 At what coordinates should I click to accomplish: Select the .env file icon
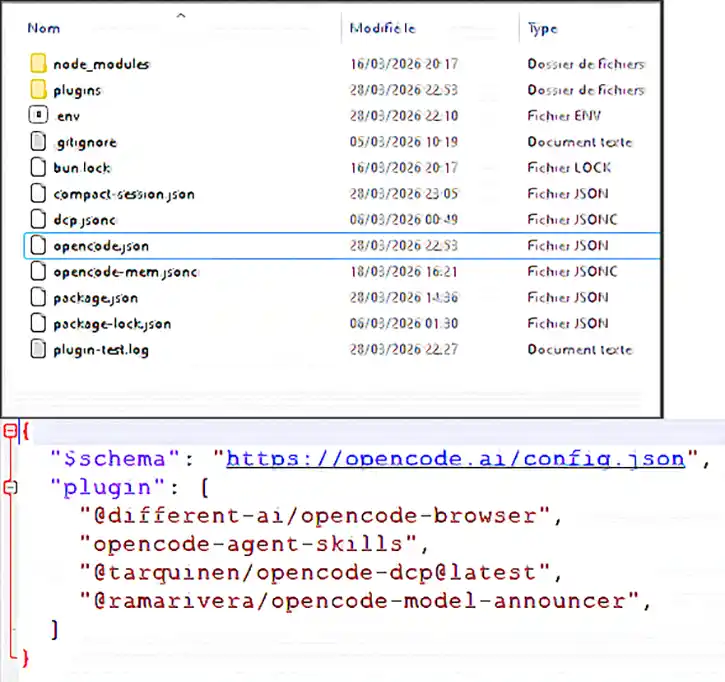coord(38,115)
